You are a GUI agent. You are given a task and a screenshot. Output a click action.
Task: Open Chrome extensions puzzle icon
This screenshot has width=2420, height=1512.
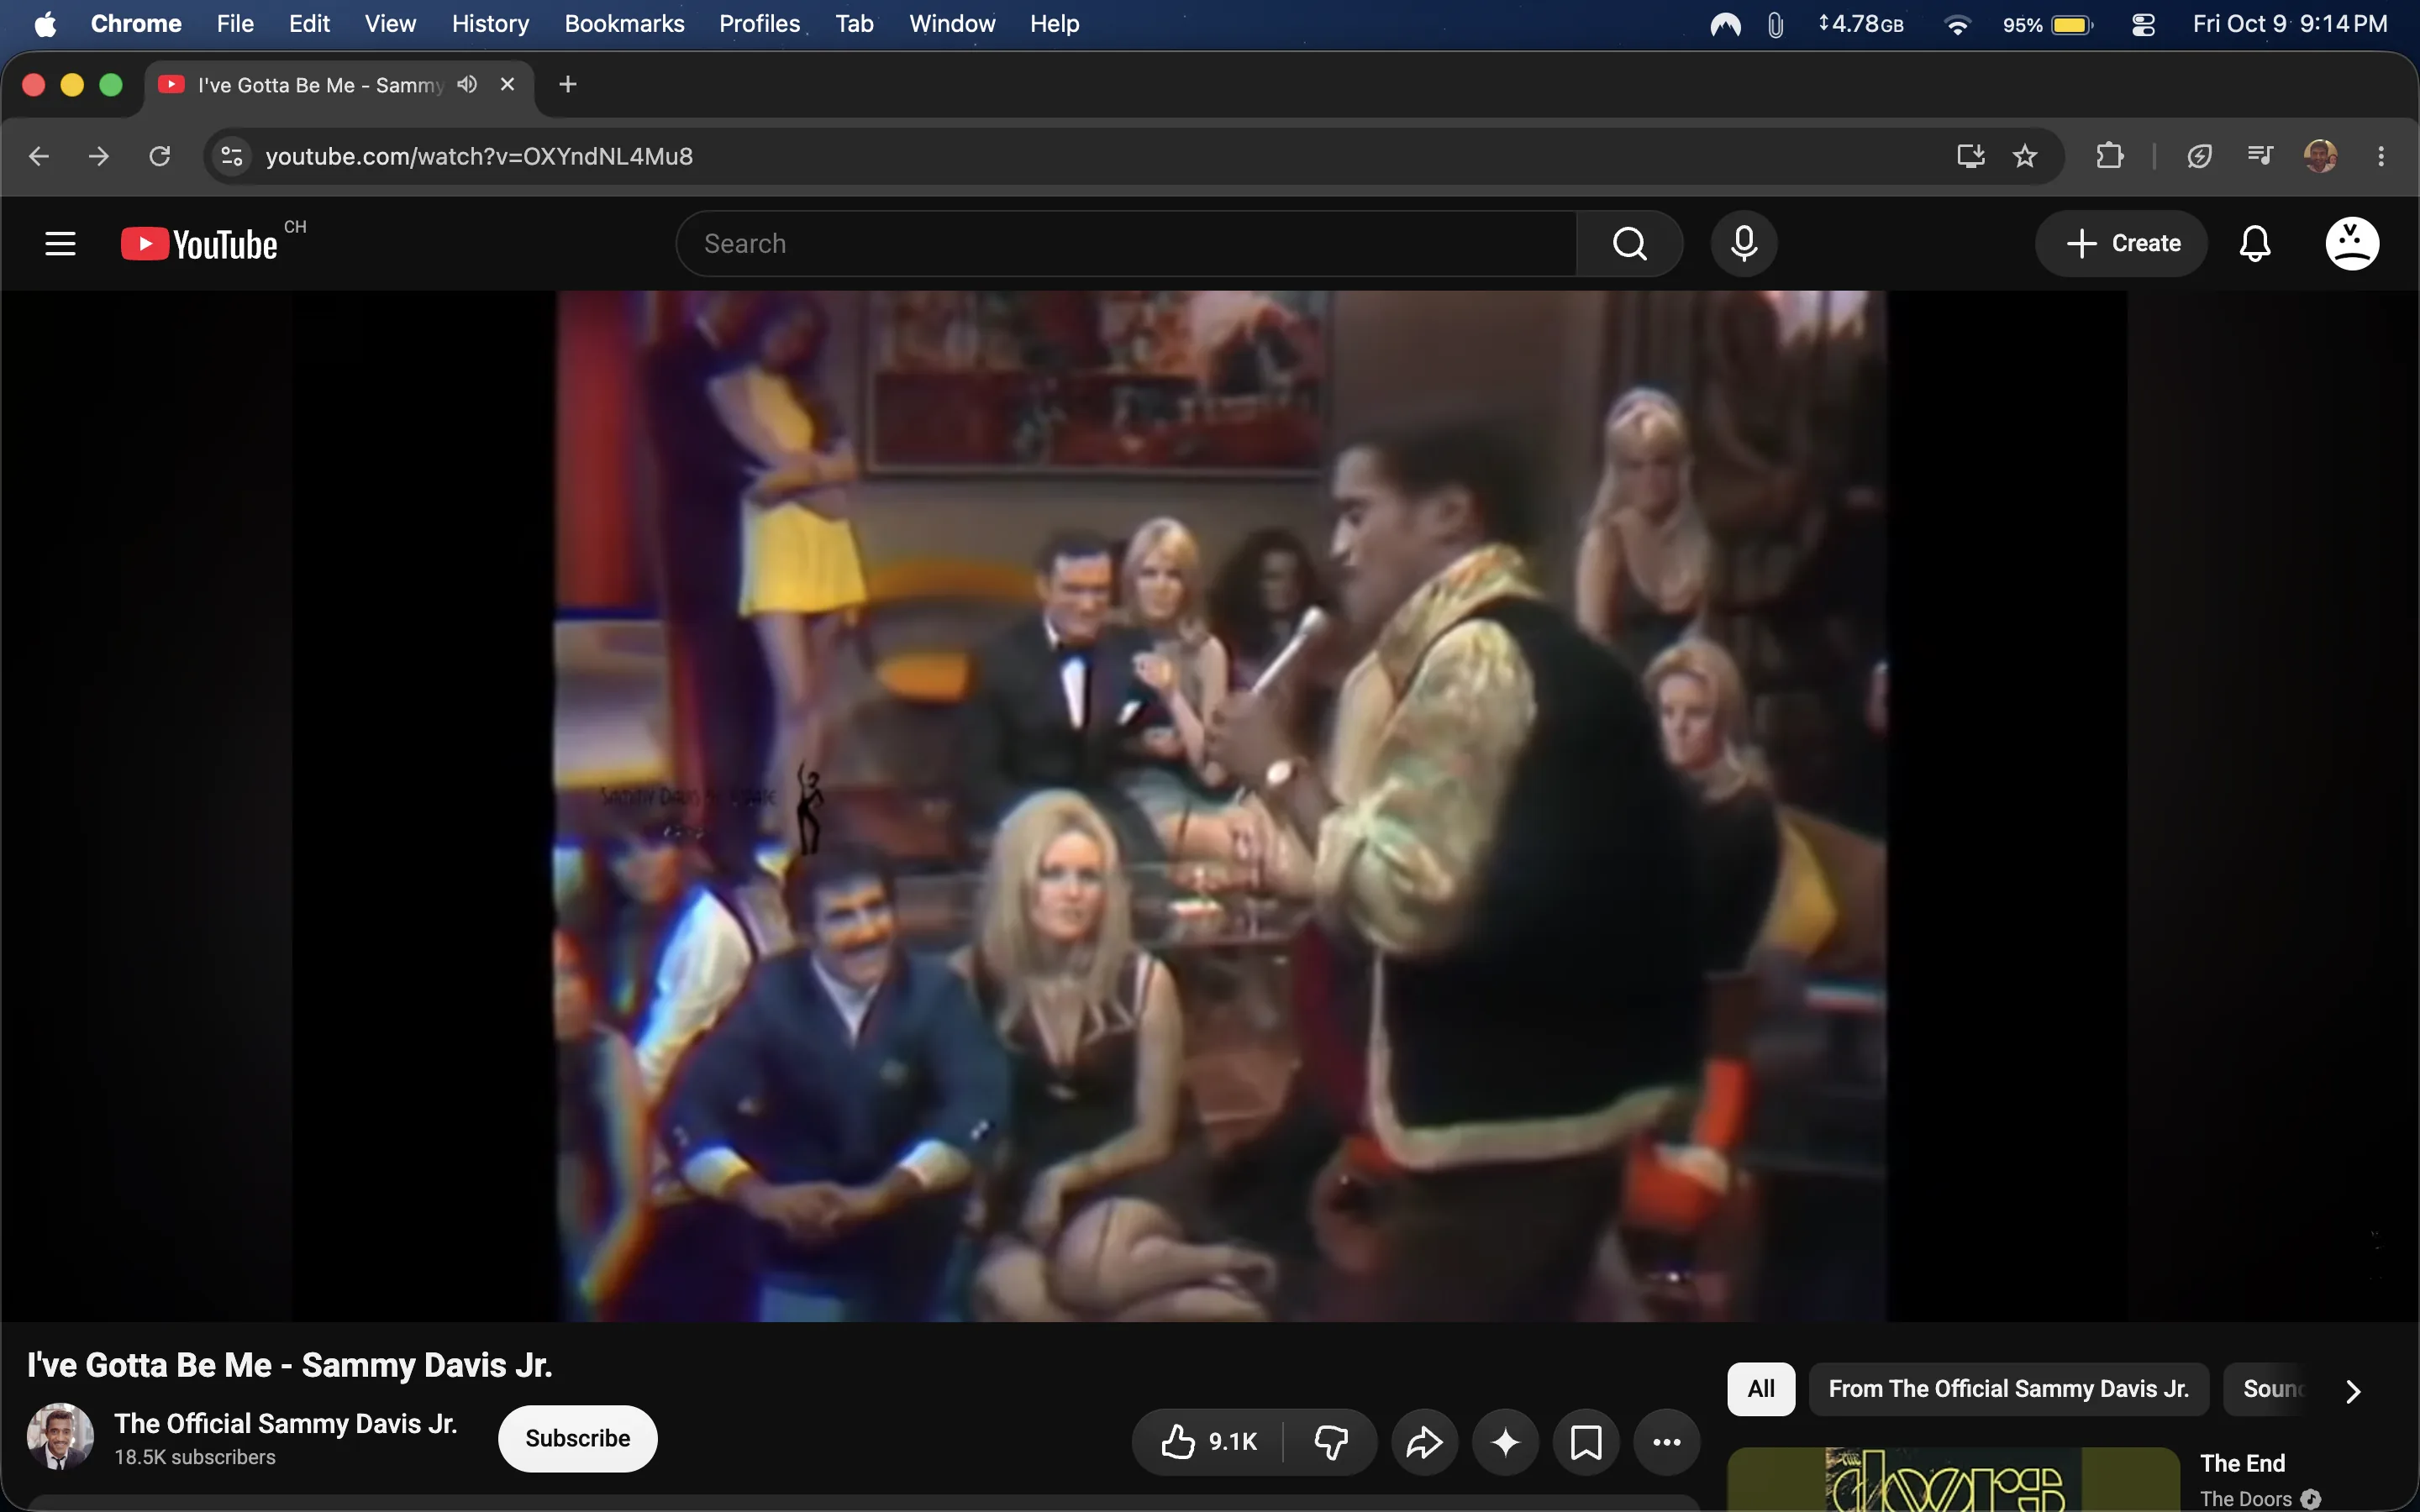point(2109,156)
